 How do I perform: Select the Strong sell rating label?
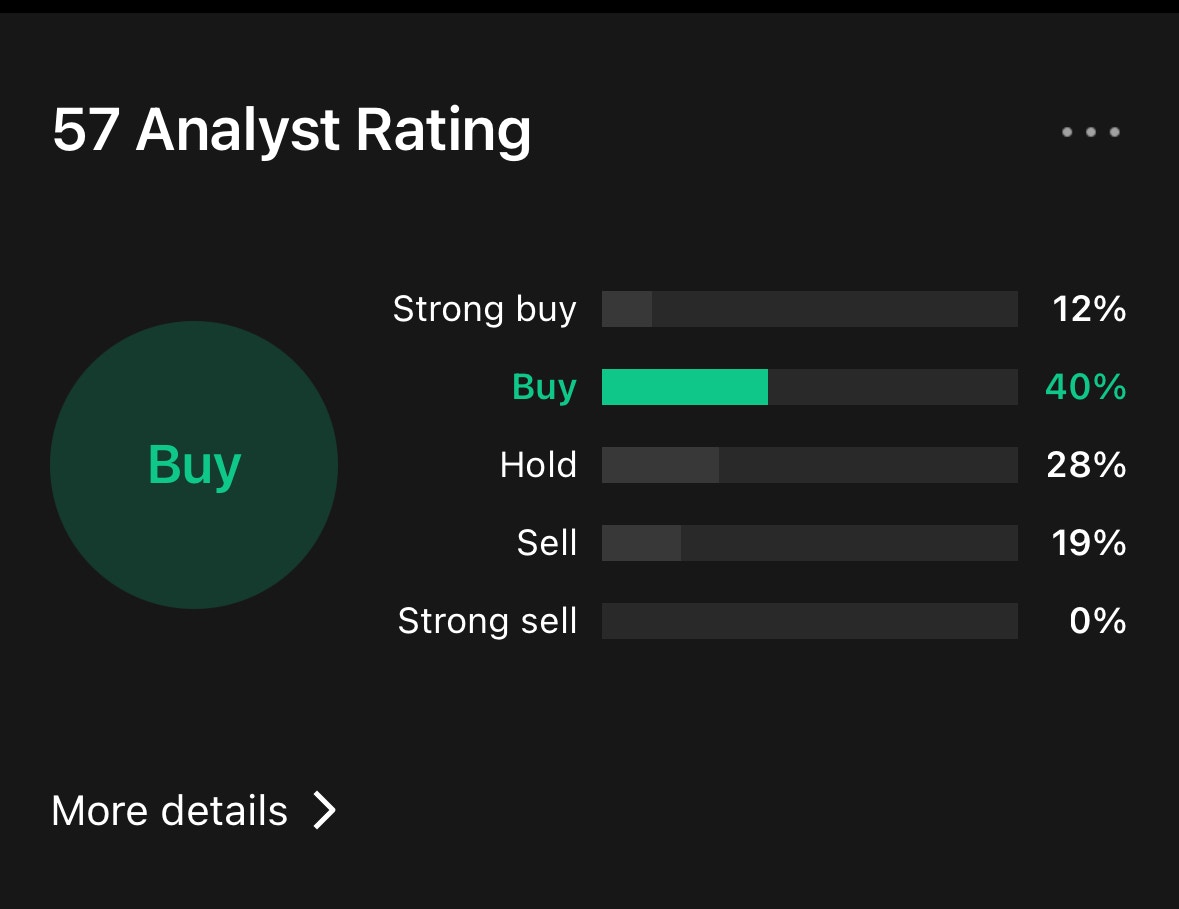pos(487,621)
